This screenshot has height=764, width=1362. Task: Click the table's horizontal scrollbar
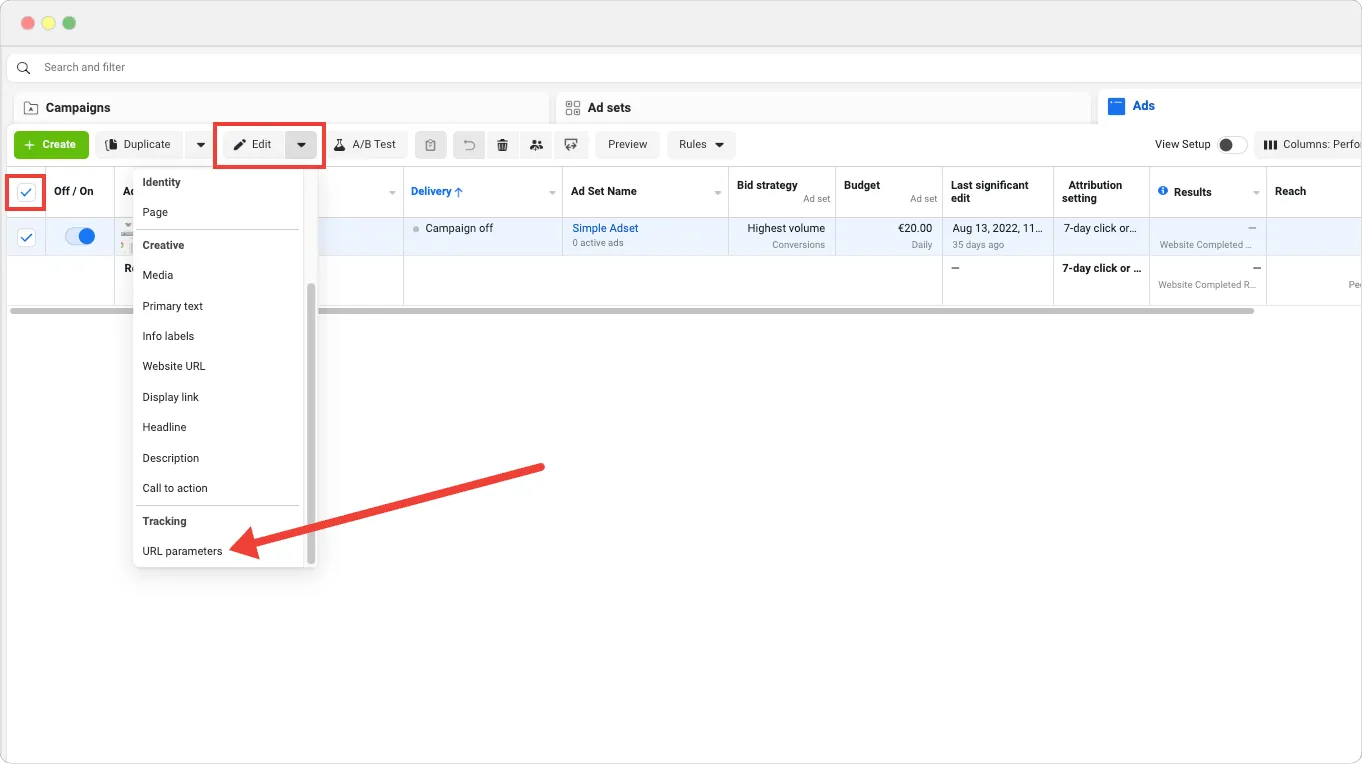[x=631, y=311]
